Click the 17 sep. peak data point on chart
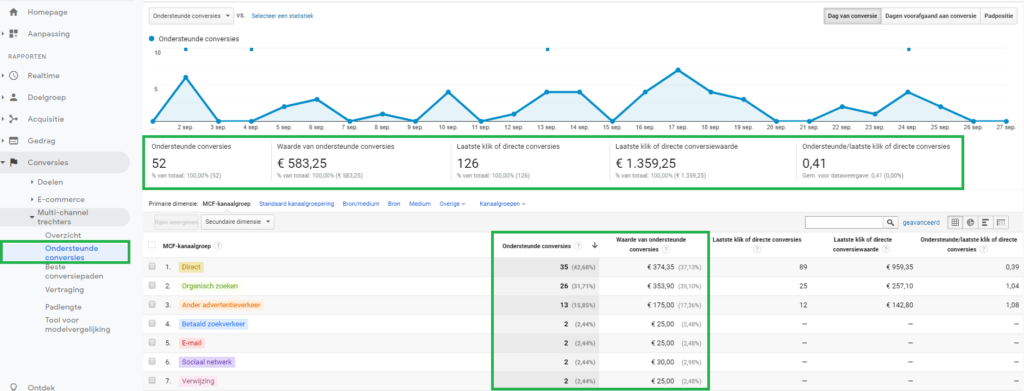This screenshot has height=391, width=1024. pos(679,70)
